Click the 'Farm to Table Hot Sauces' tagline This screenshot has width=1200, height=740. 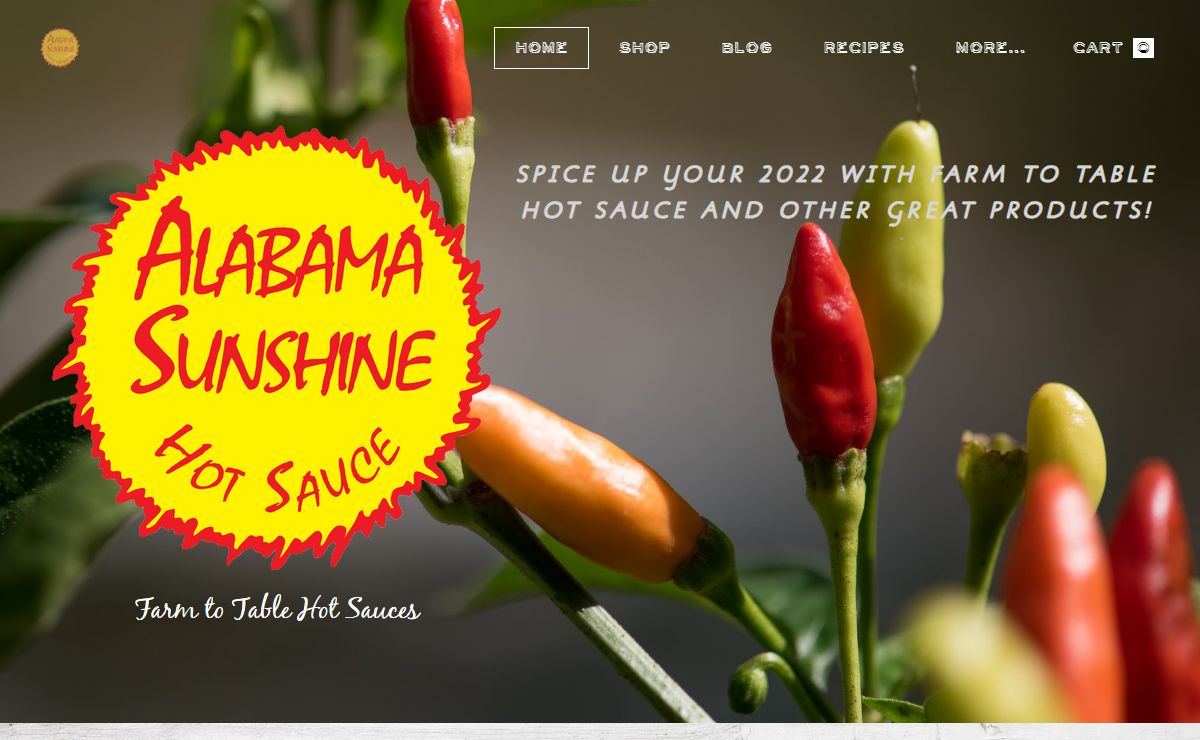point(277,609)
